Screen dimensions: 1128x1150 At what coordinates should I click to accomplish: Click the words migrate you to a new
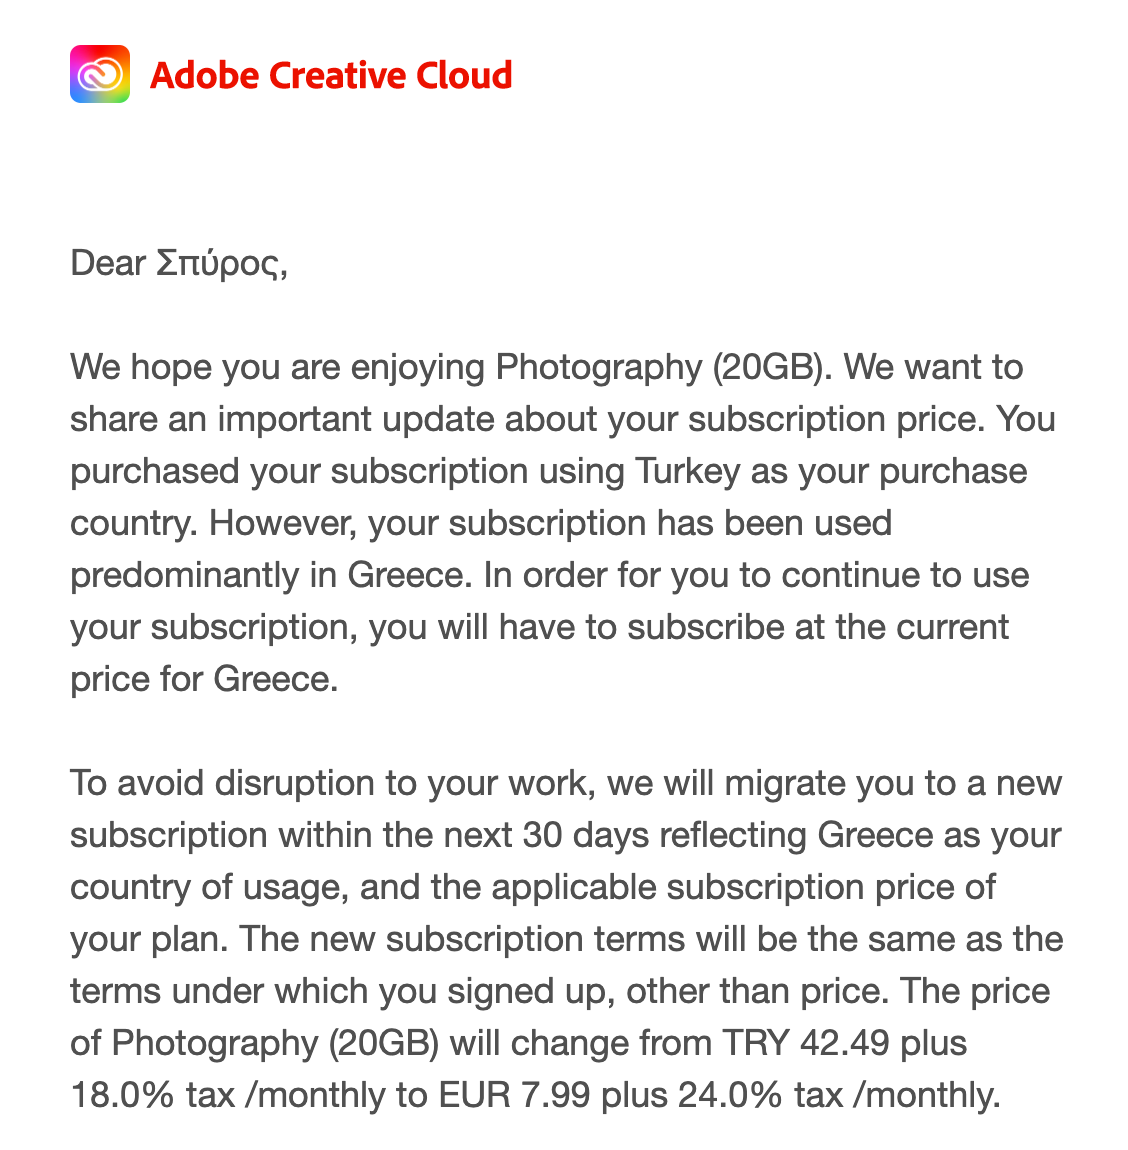(x=893, y=783)
